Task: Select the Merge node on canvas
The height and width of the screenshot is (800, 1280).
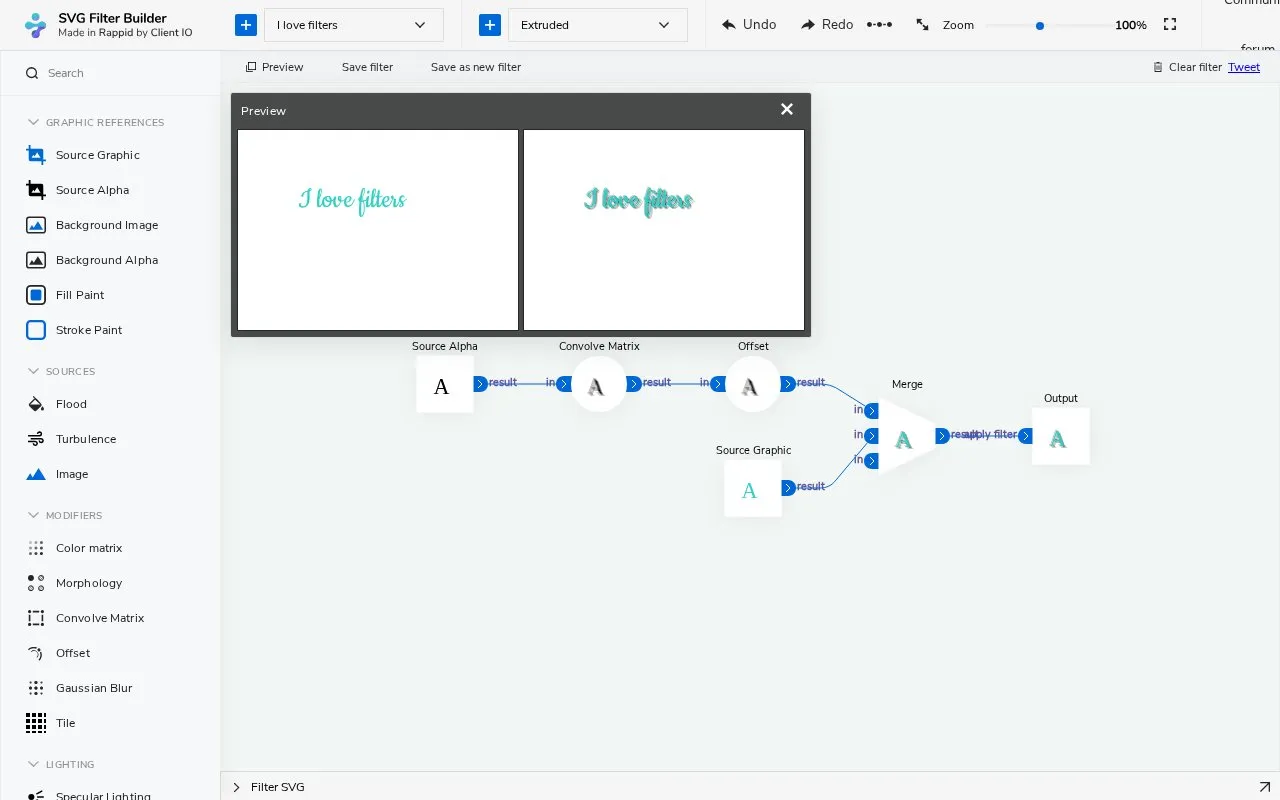Action: click(903, 436)
